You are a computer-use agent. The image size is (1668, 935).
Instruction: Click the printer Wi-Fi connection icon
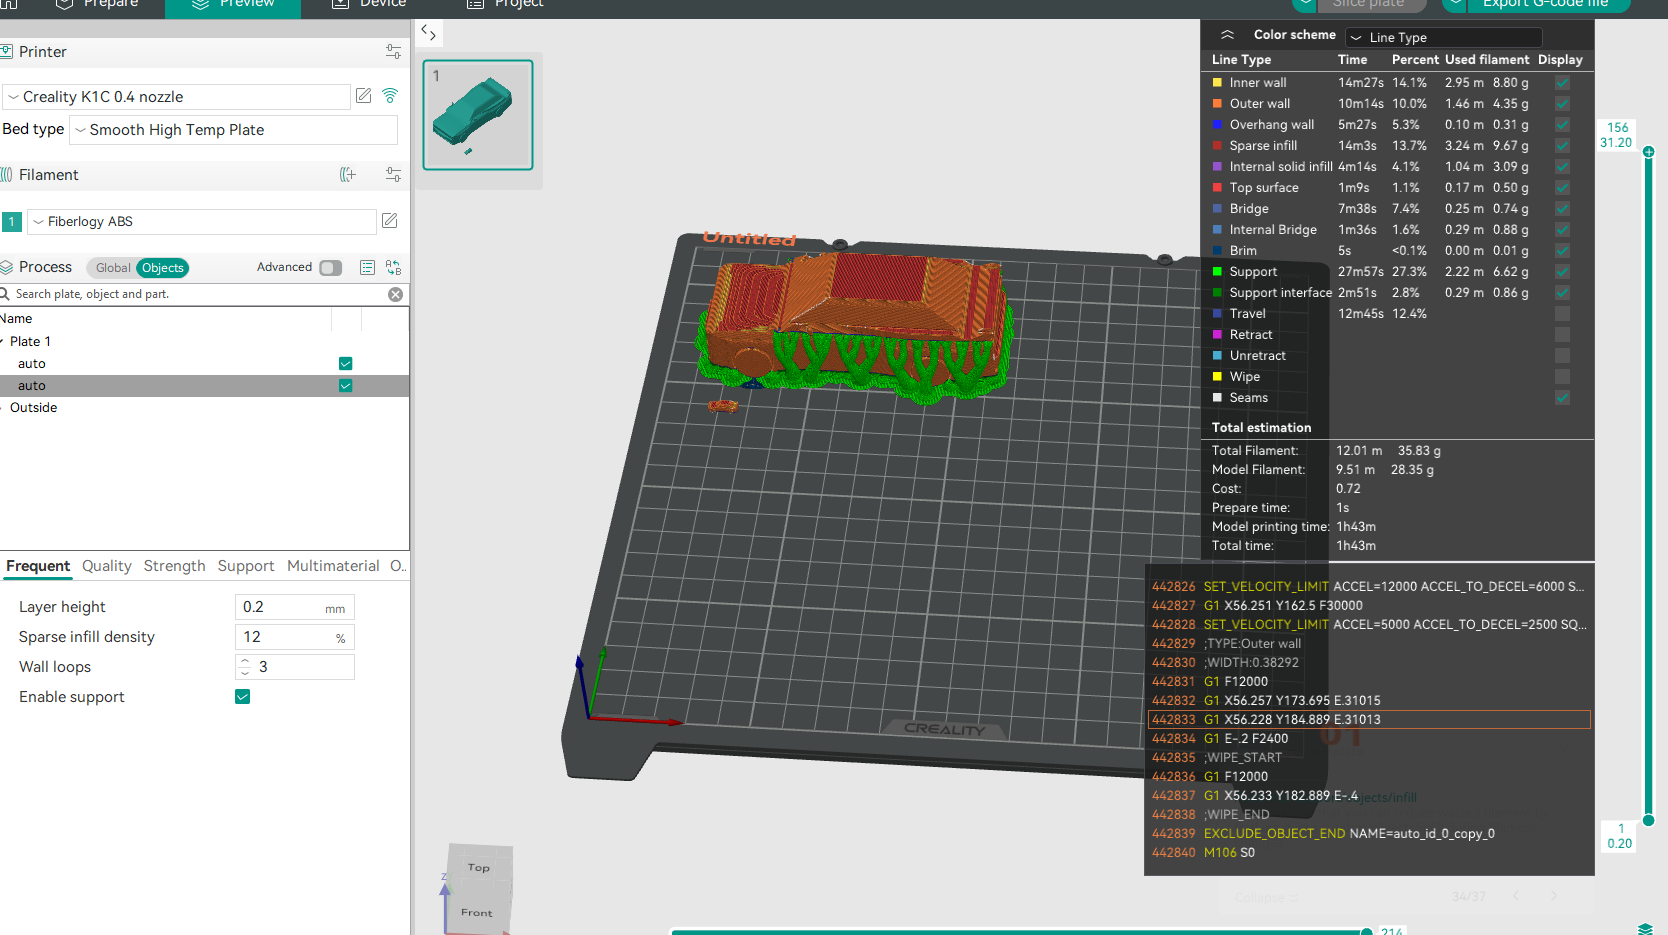390,96
